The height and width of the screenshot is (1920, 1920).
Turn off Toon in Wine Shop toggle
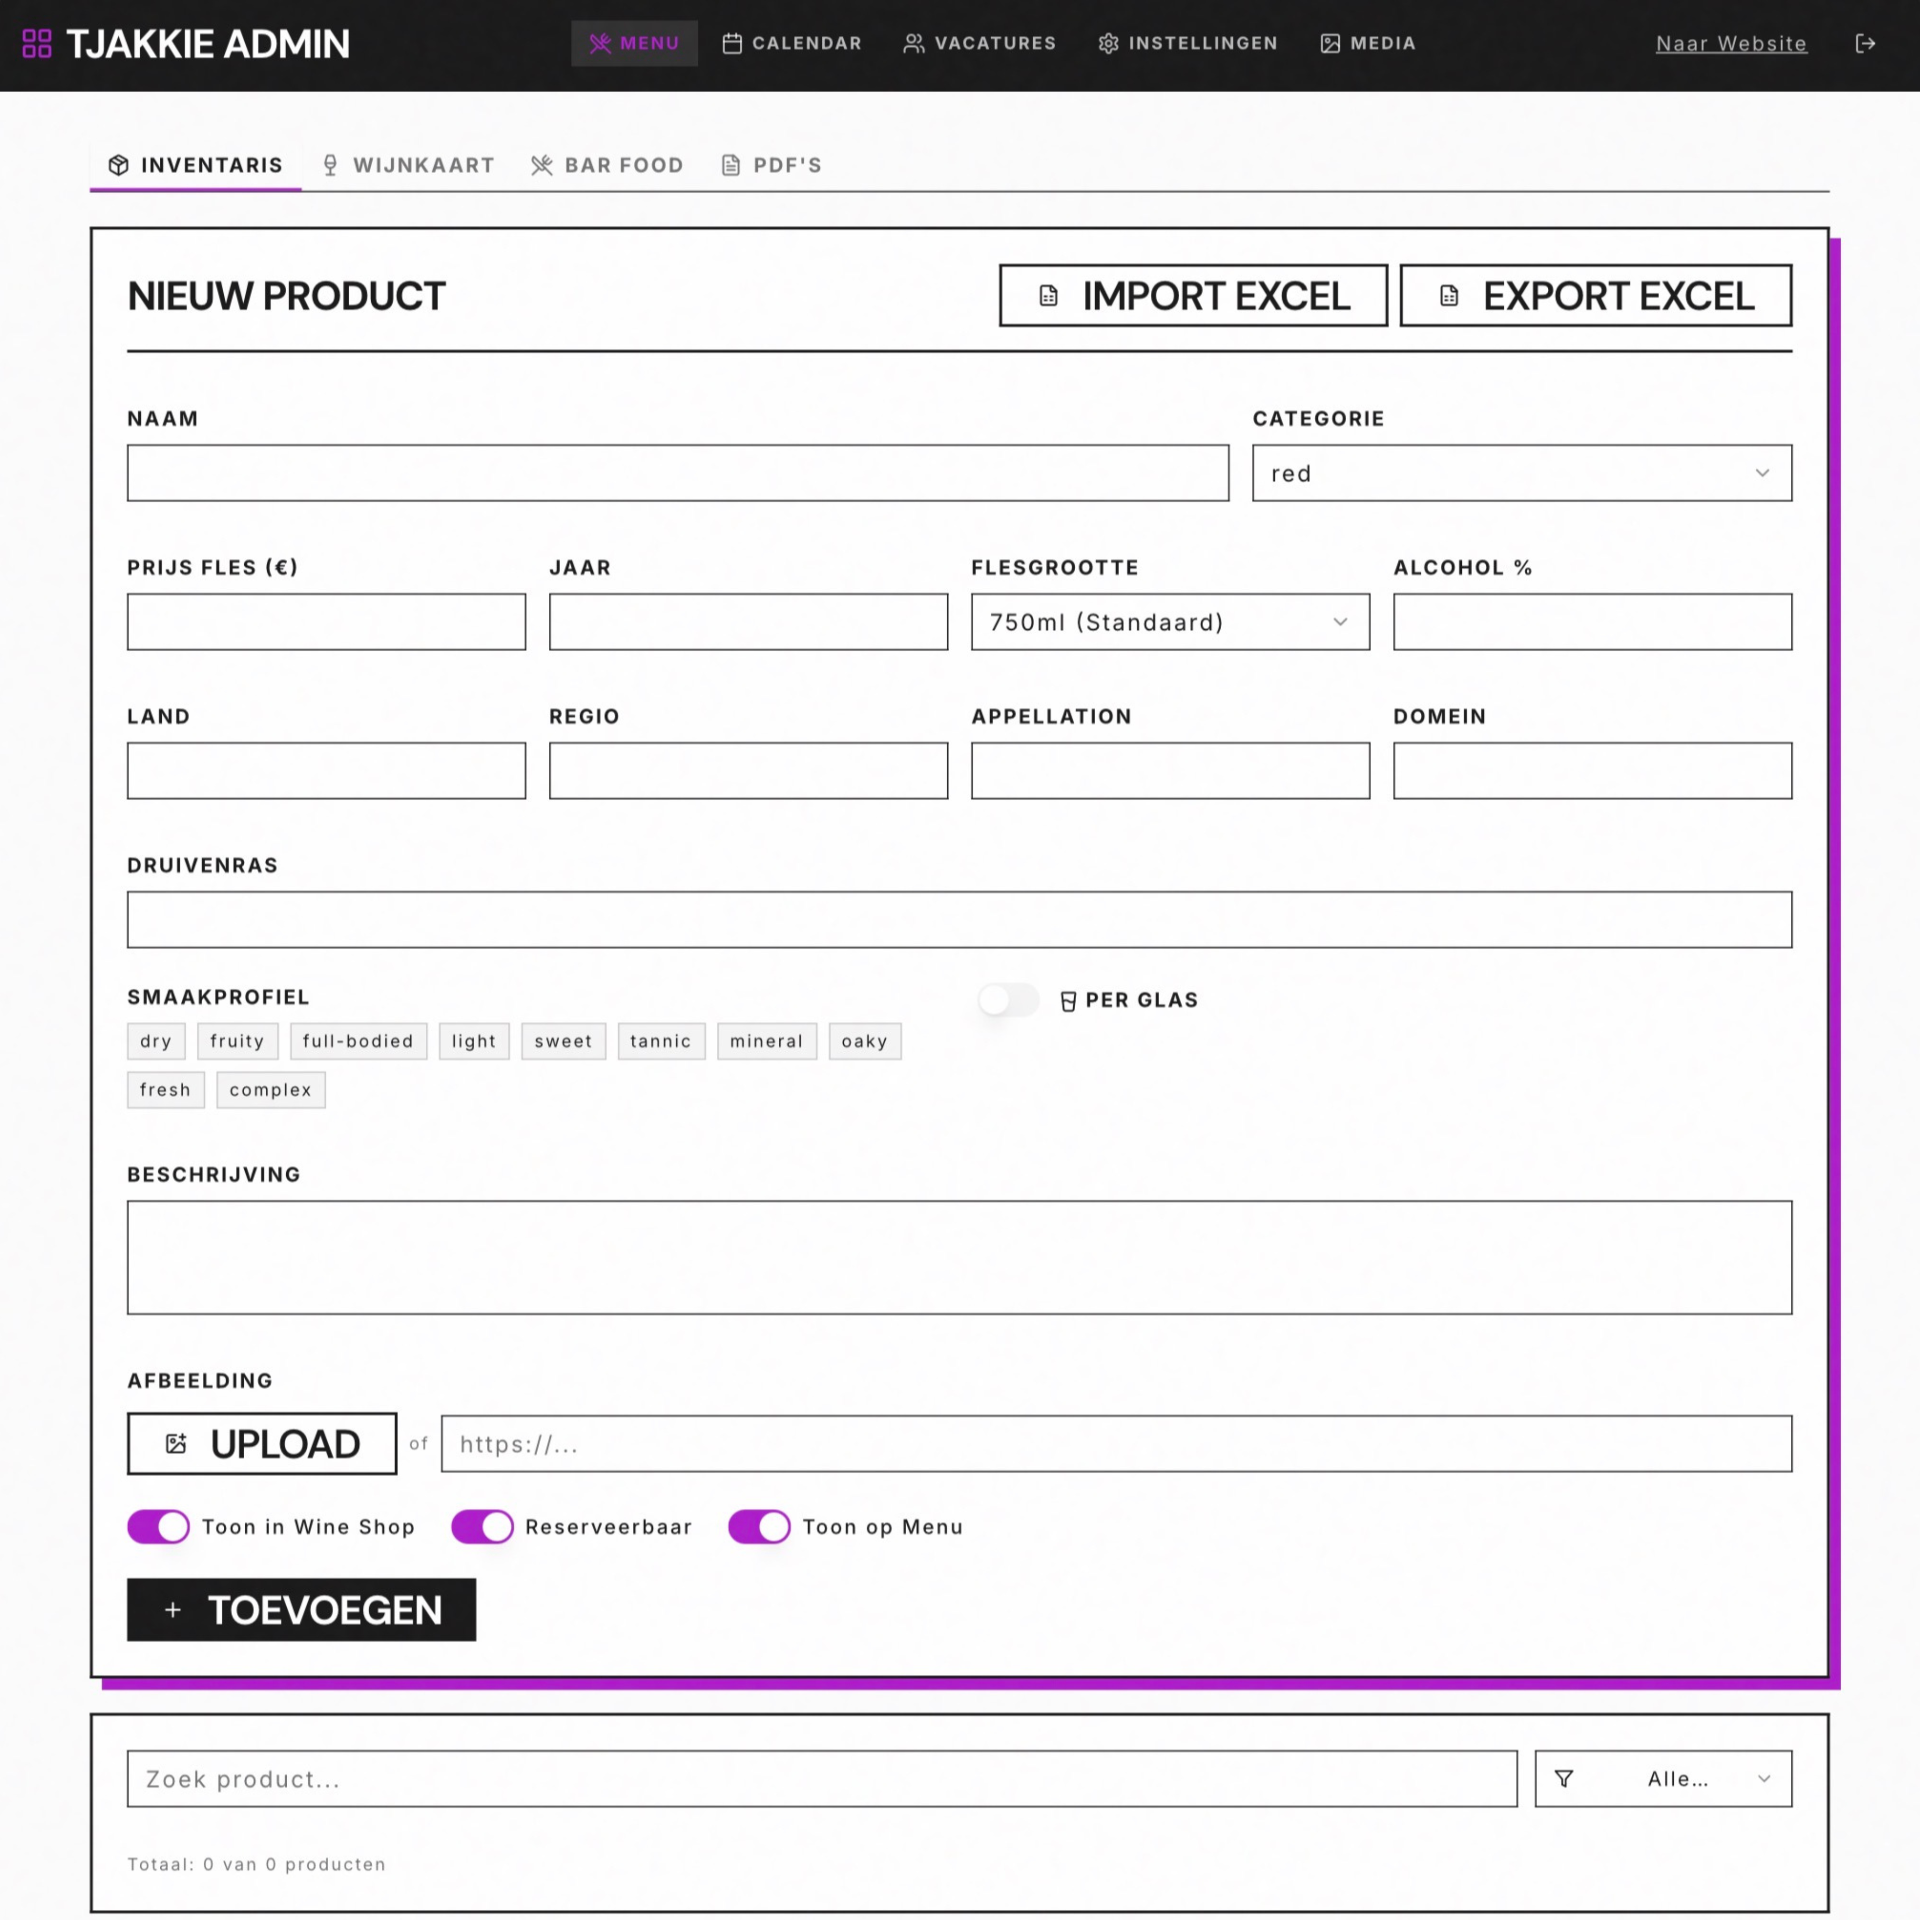click(158, 1527)
